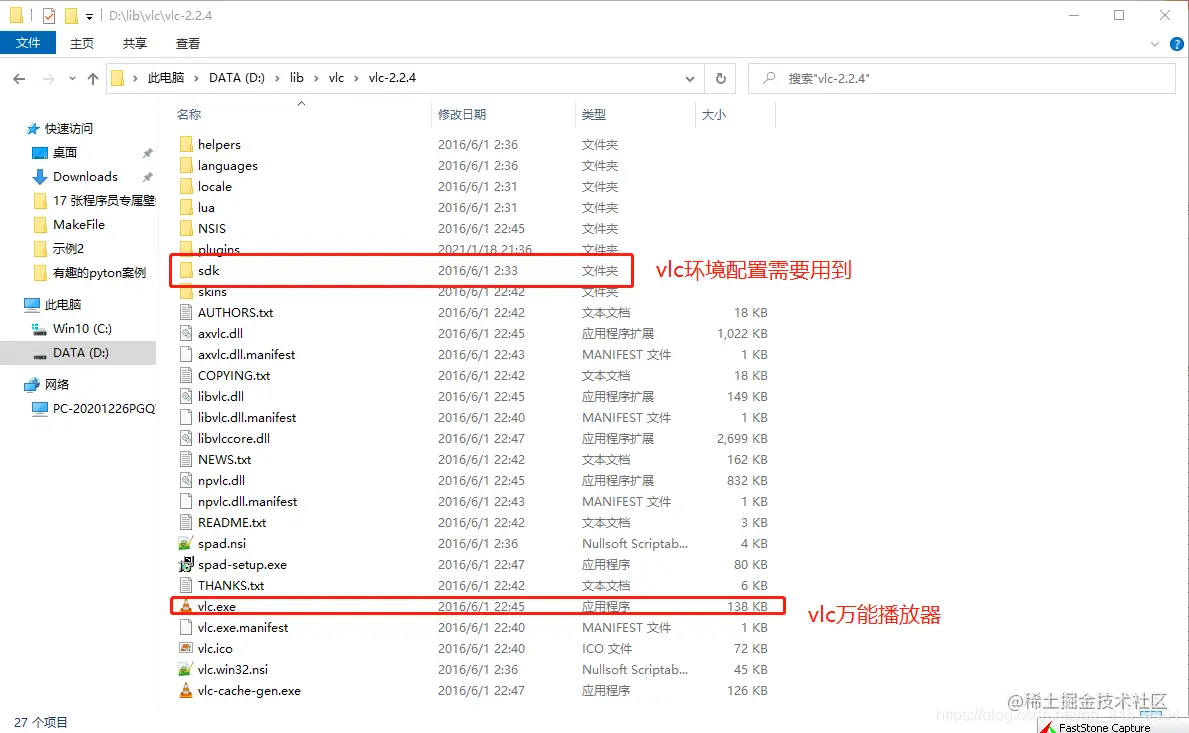Select libvlc.dll file icon
1189x733 pixels.
tap(186, 396)
